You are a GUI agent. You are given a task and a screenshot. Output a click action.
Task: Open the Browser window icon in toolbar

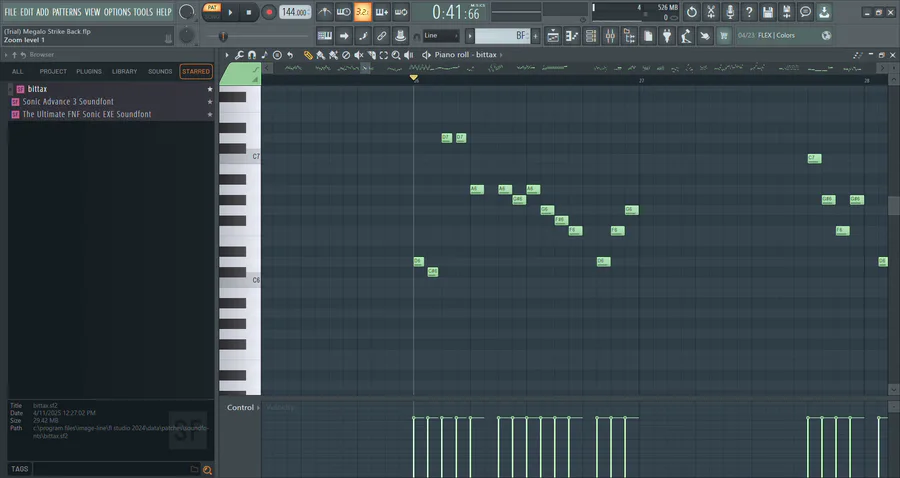point(629,36)
